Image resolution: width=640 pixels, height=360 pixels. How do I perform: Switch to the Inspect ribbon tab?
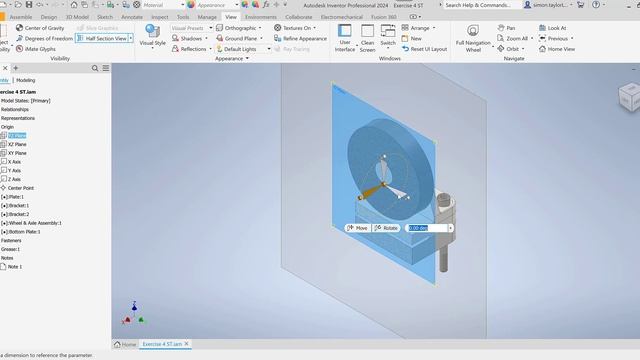160,17
